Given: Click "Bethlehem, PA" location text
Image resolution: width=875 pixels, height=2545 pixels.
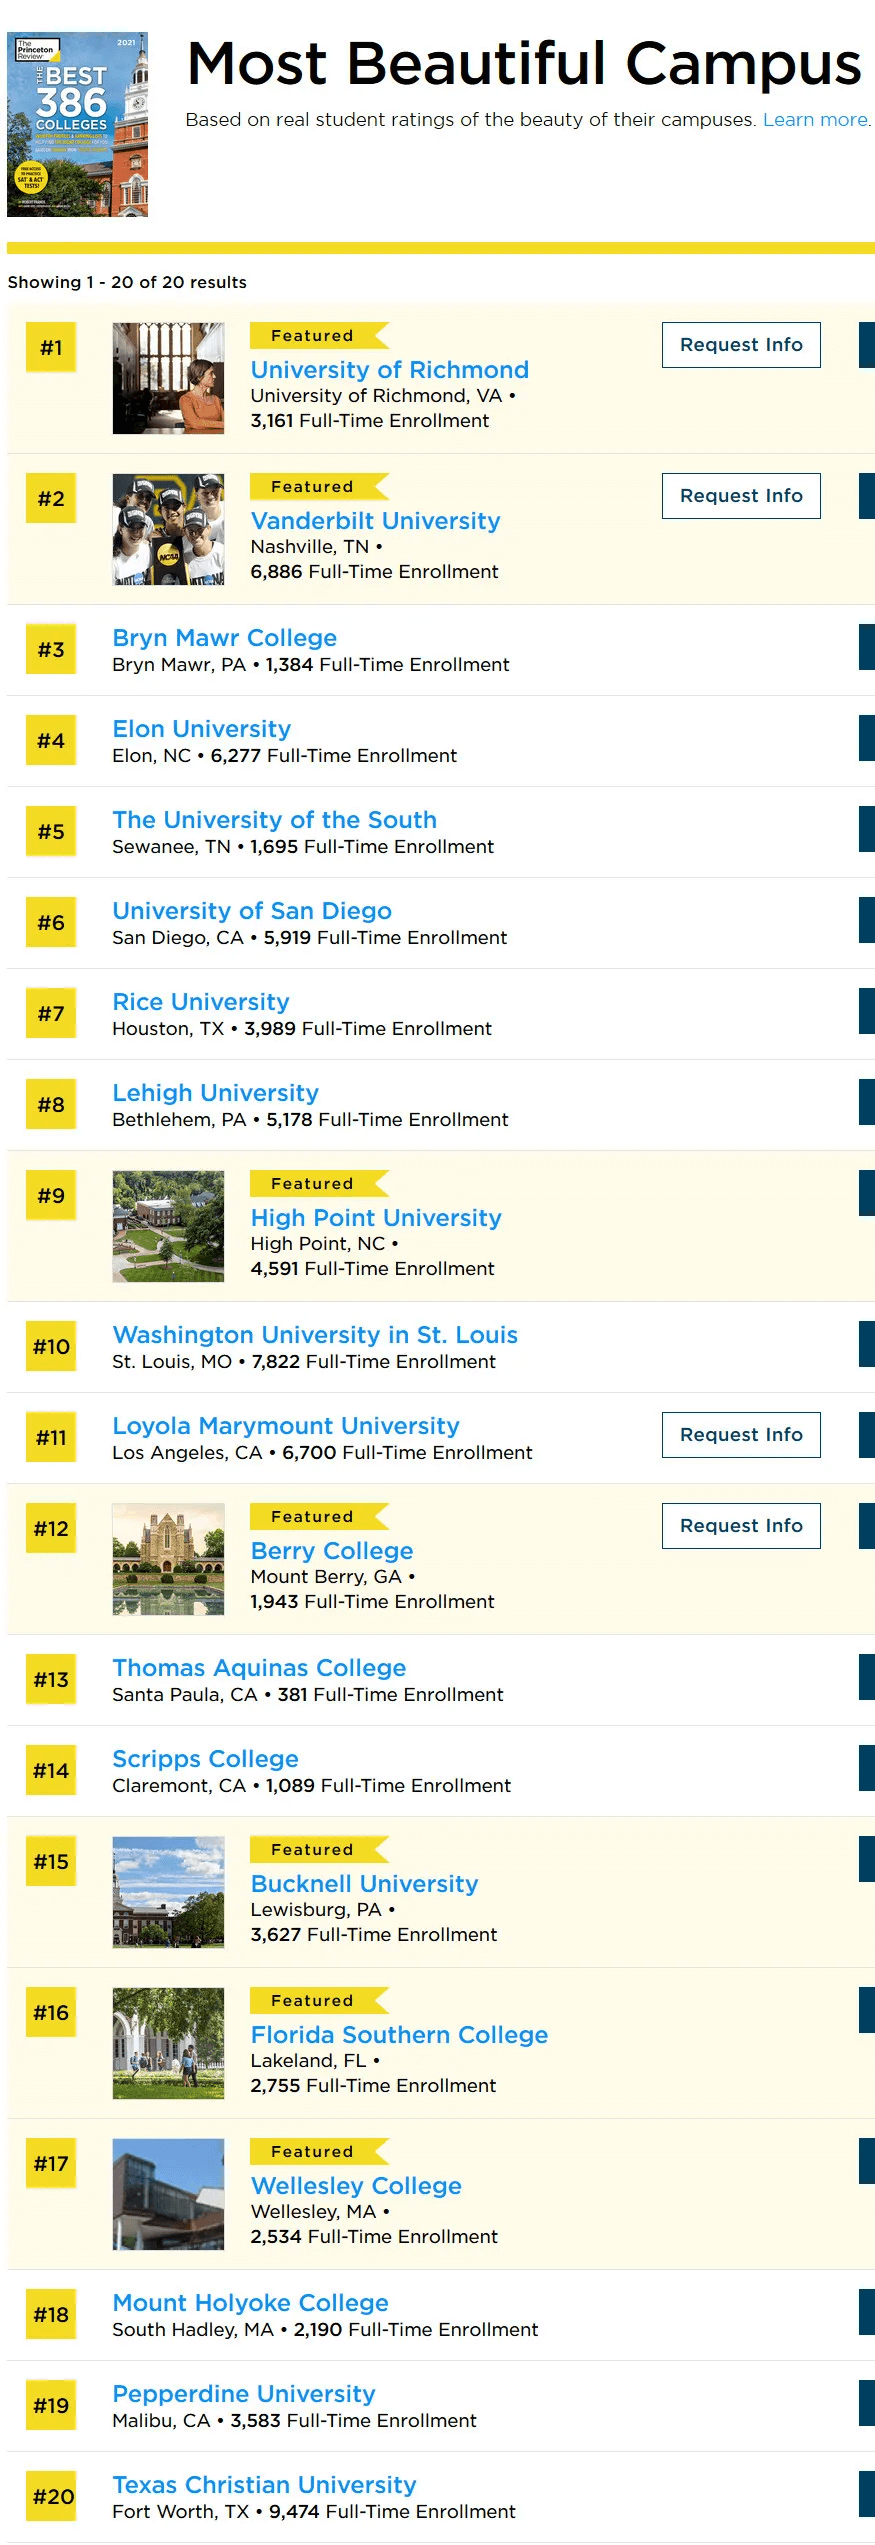Looking at the screenshot, I should pyautogui.click(x=179, y=1119).
